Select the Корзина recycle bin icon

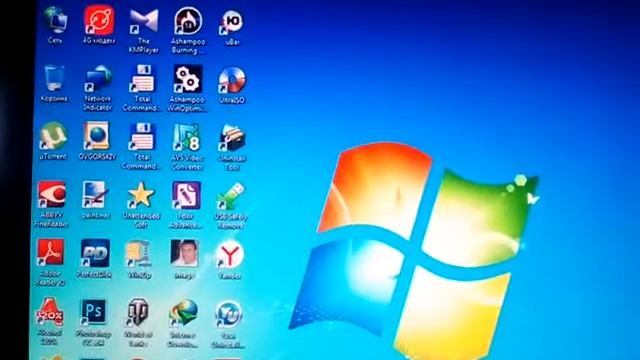pyautogui.click(x=54, y=78)
